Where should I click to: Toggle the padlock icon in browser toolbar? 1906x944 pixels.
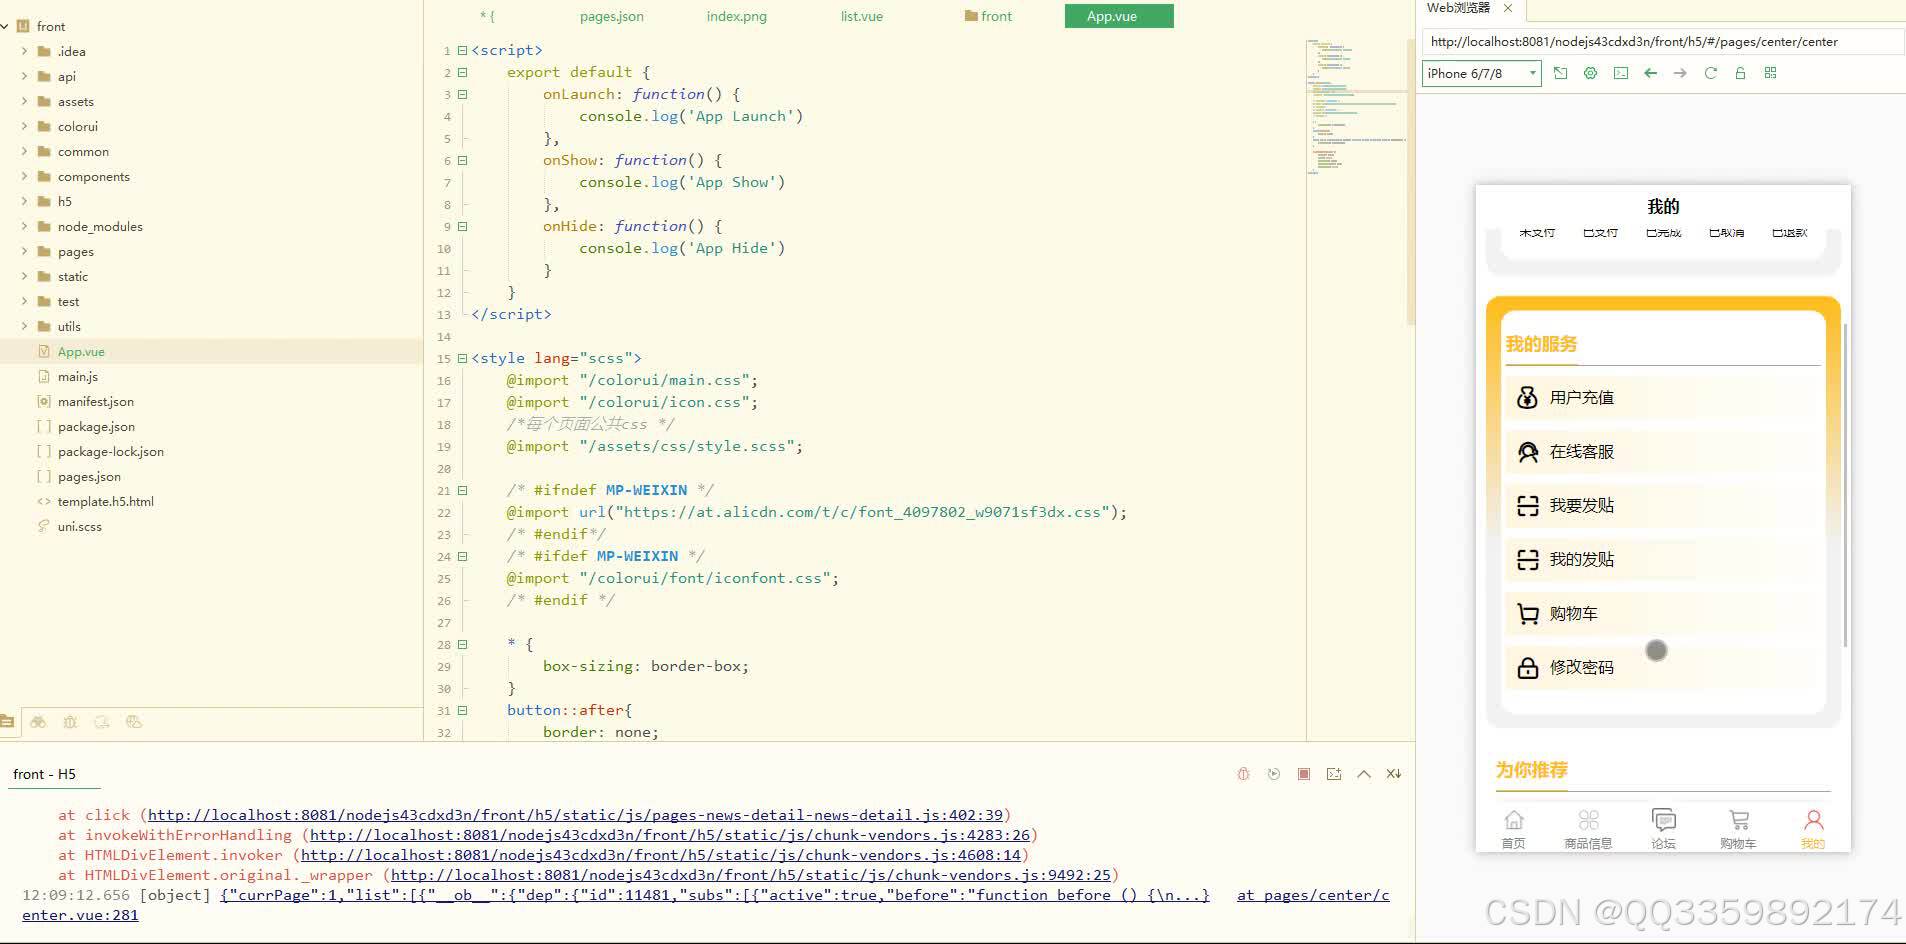click(x=1740, y=73)
